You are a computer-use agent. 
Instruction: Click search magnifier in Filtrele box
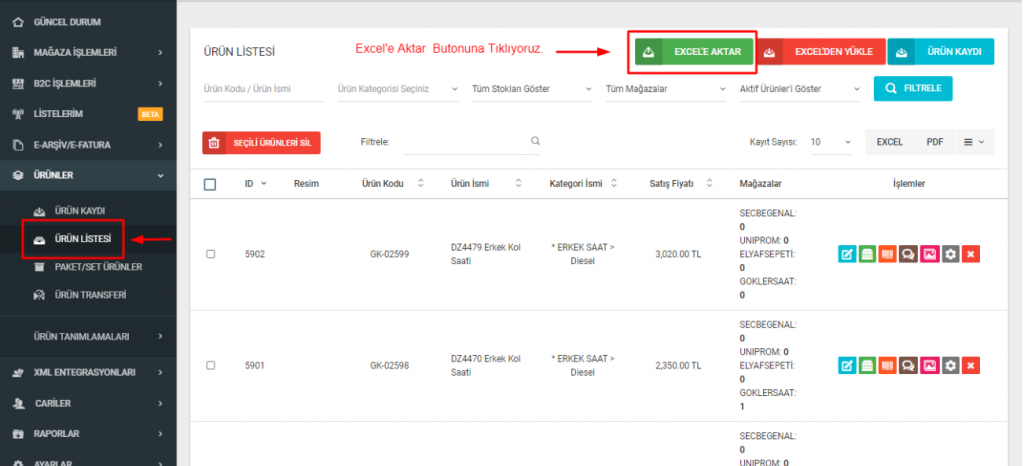(x=535, y=142)
